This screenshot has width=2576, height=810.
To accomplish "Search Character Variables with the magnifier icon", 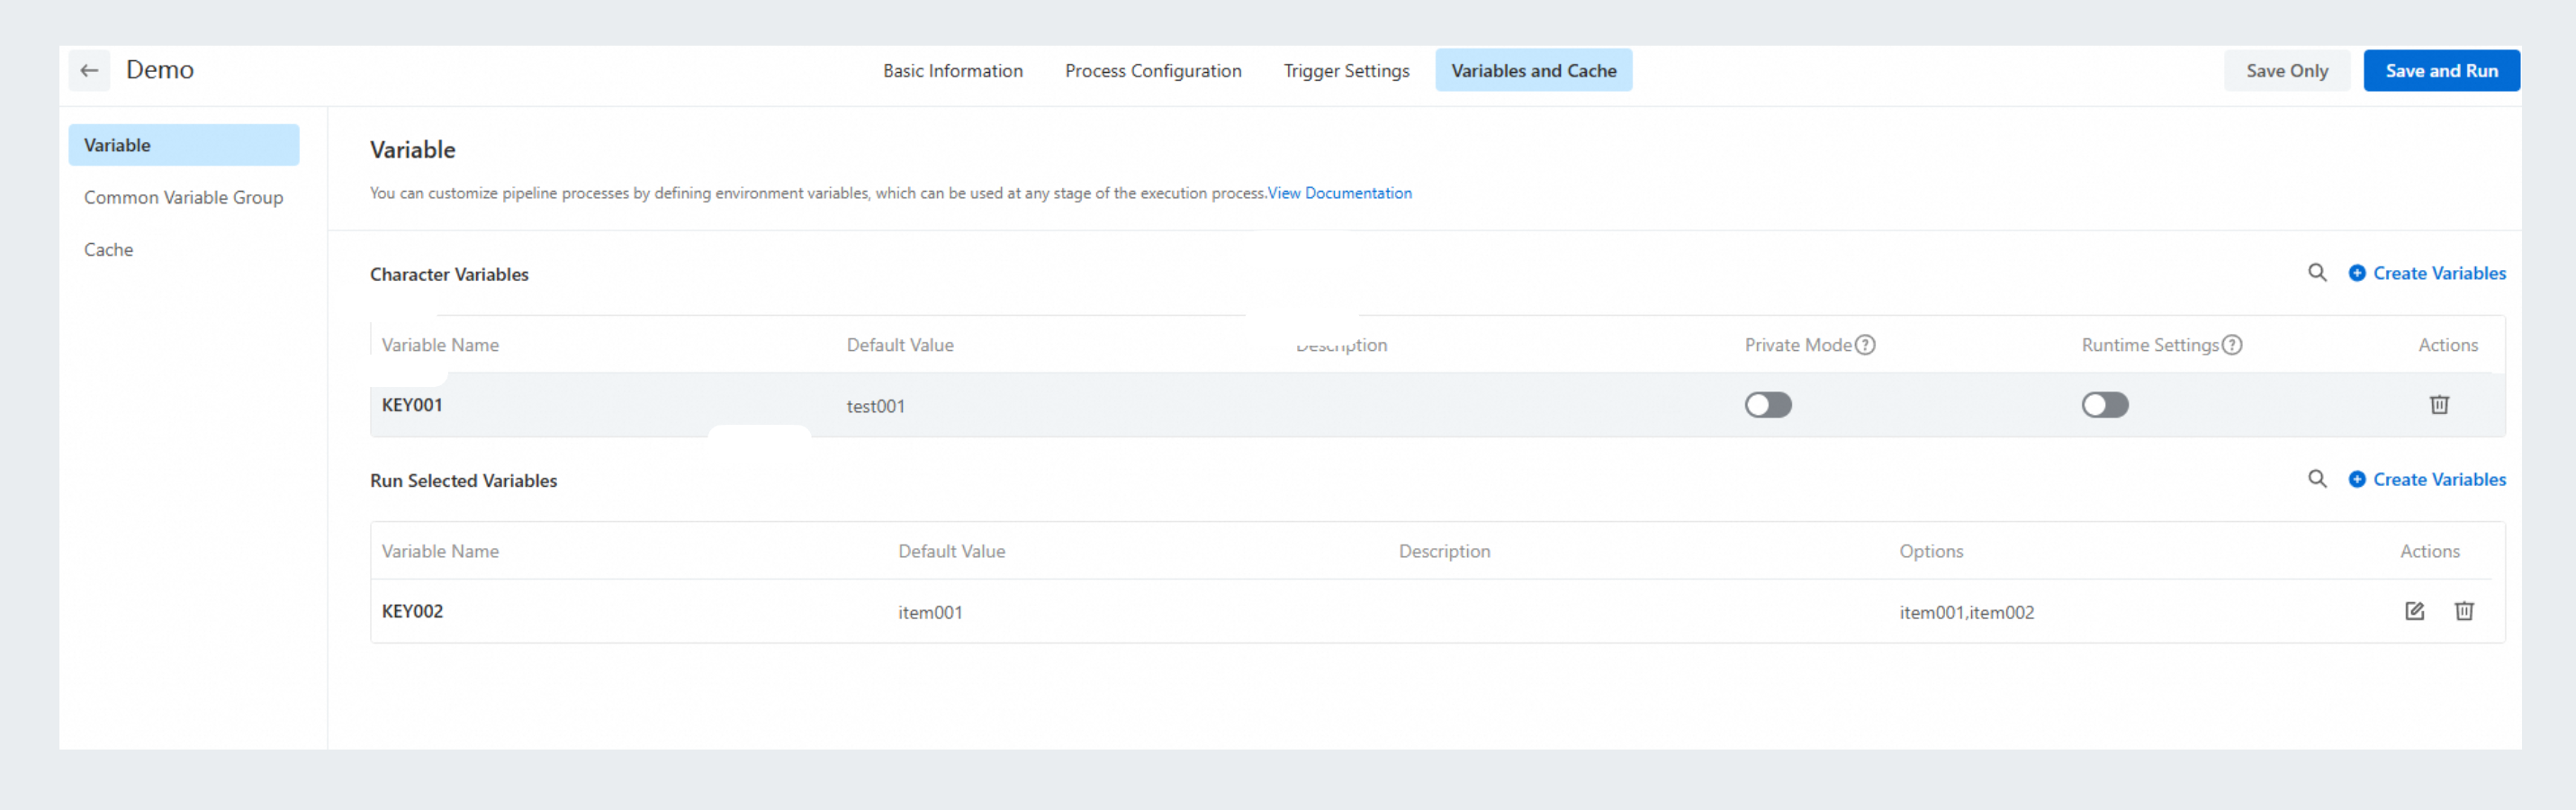I will click(2316, 273).
